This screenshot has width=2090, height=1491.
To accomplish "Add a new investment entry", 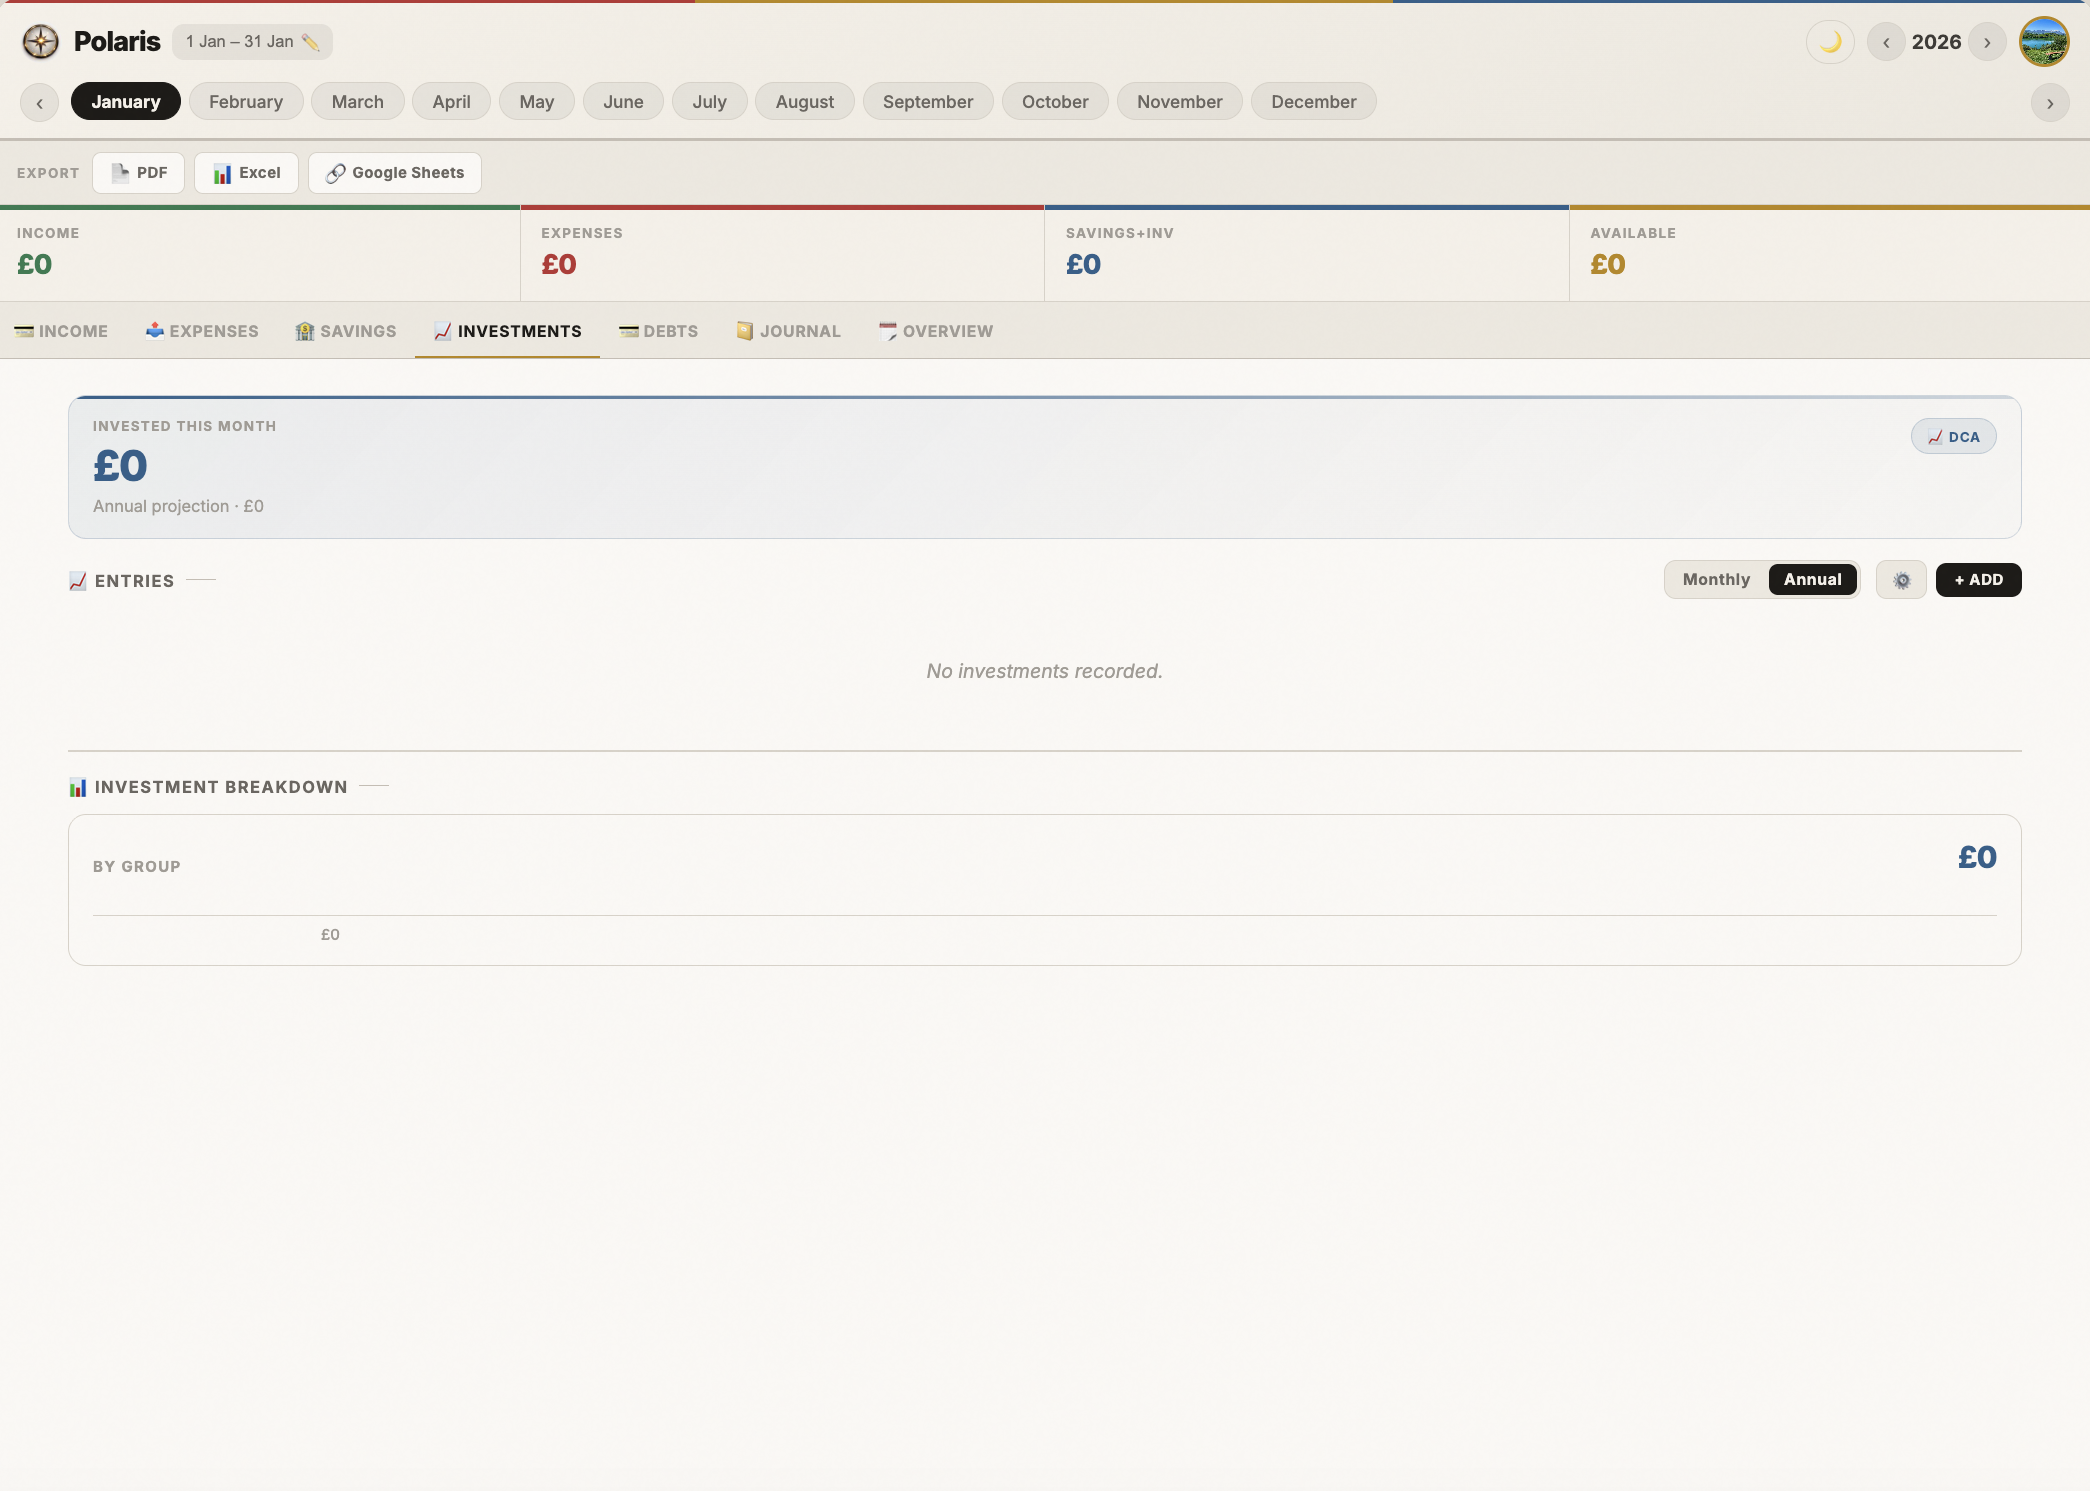I will point(1978,580).
